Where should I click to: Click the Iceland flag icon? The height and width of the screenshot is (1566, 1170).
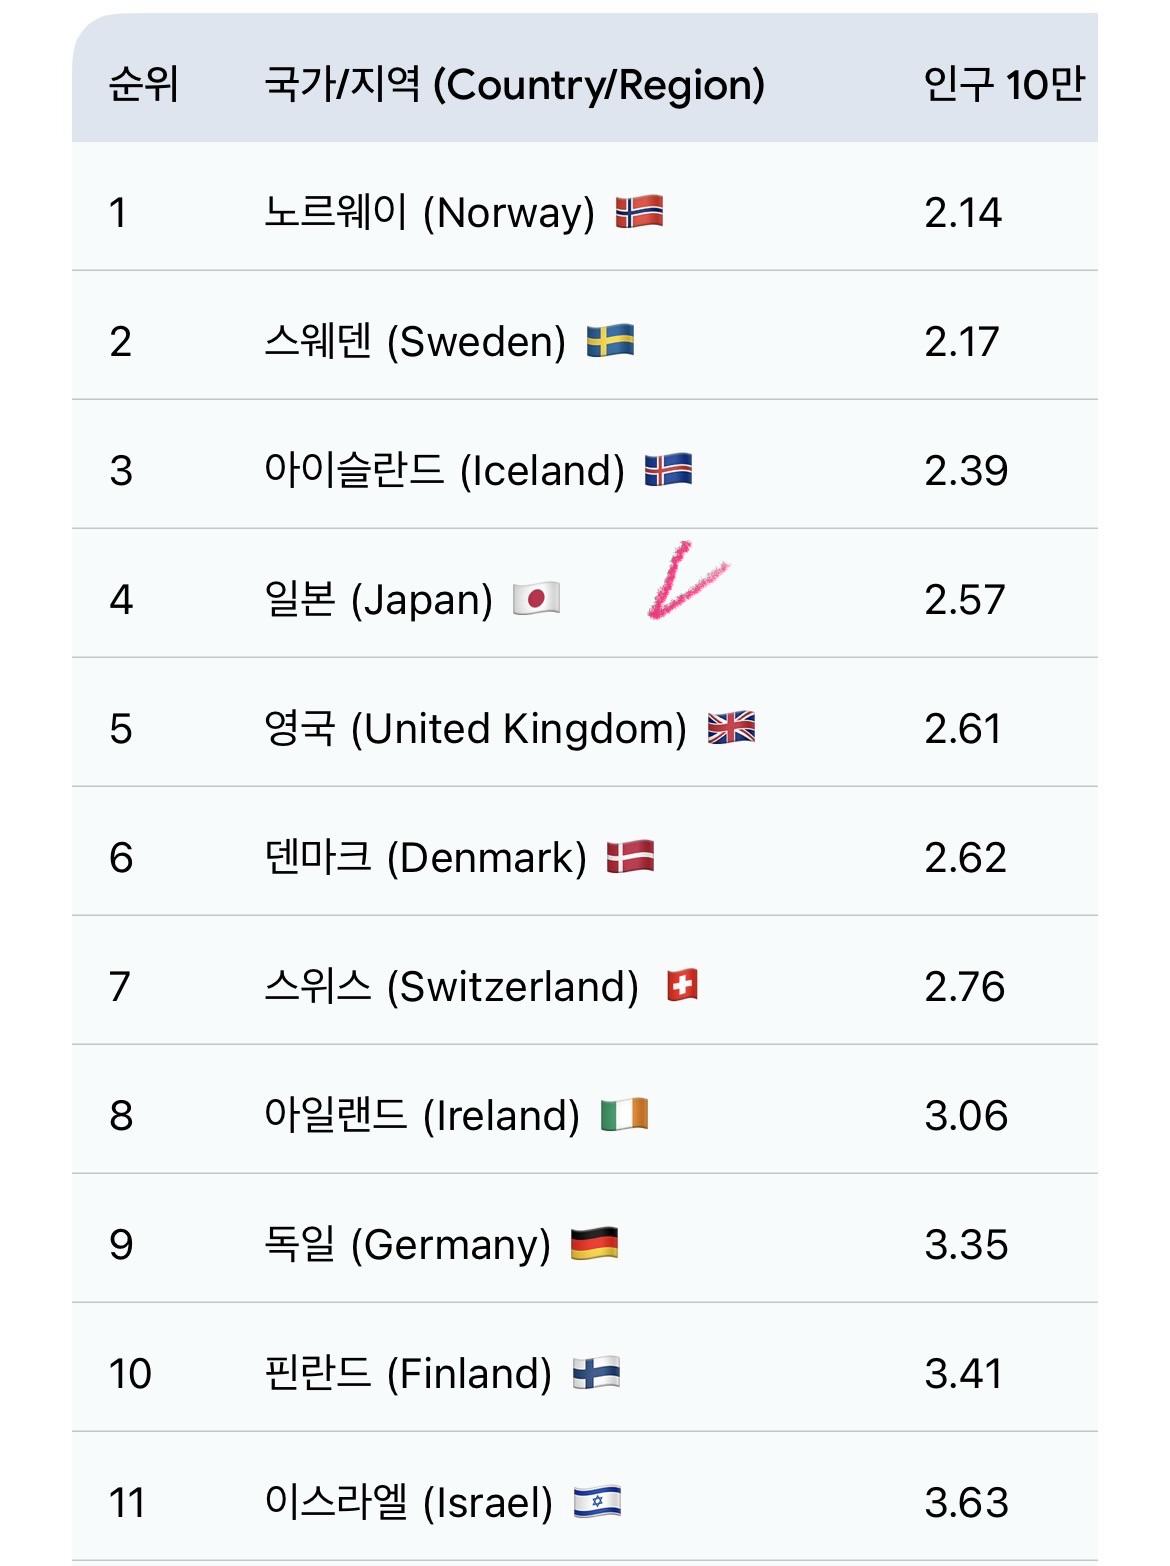pos(668,470)
